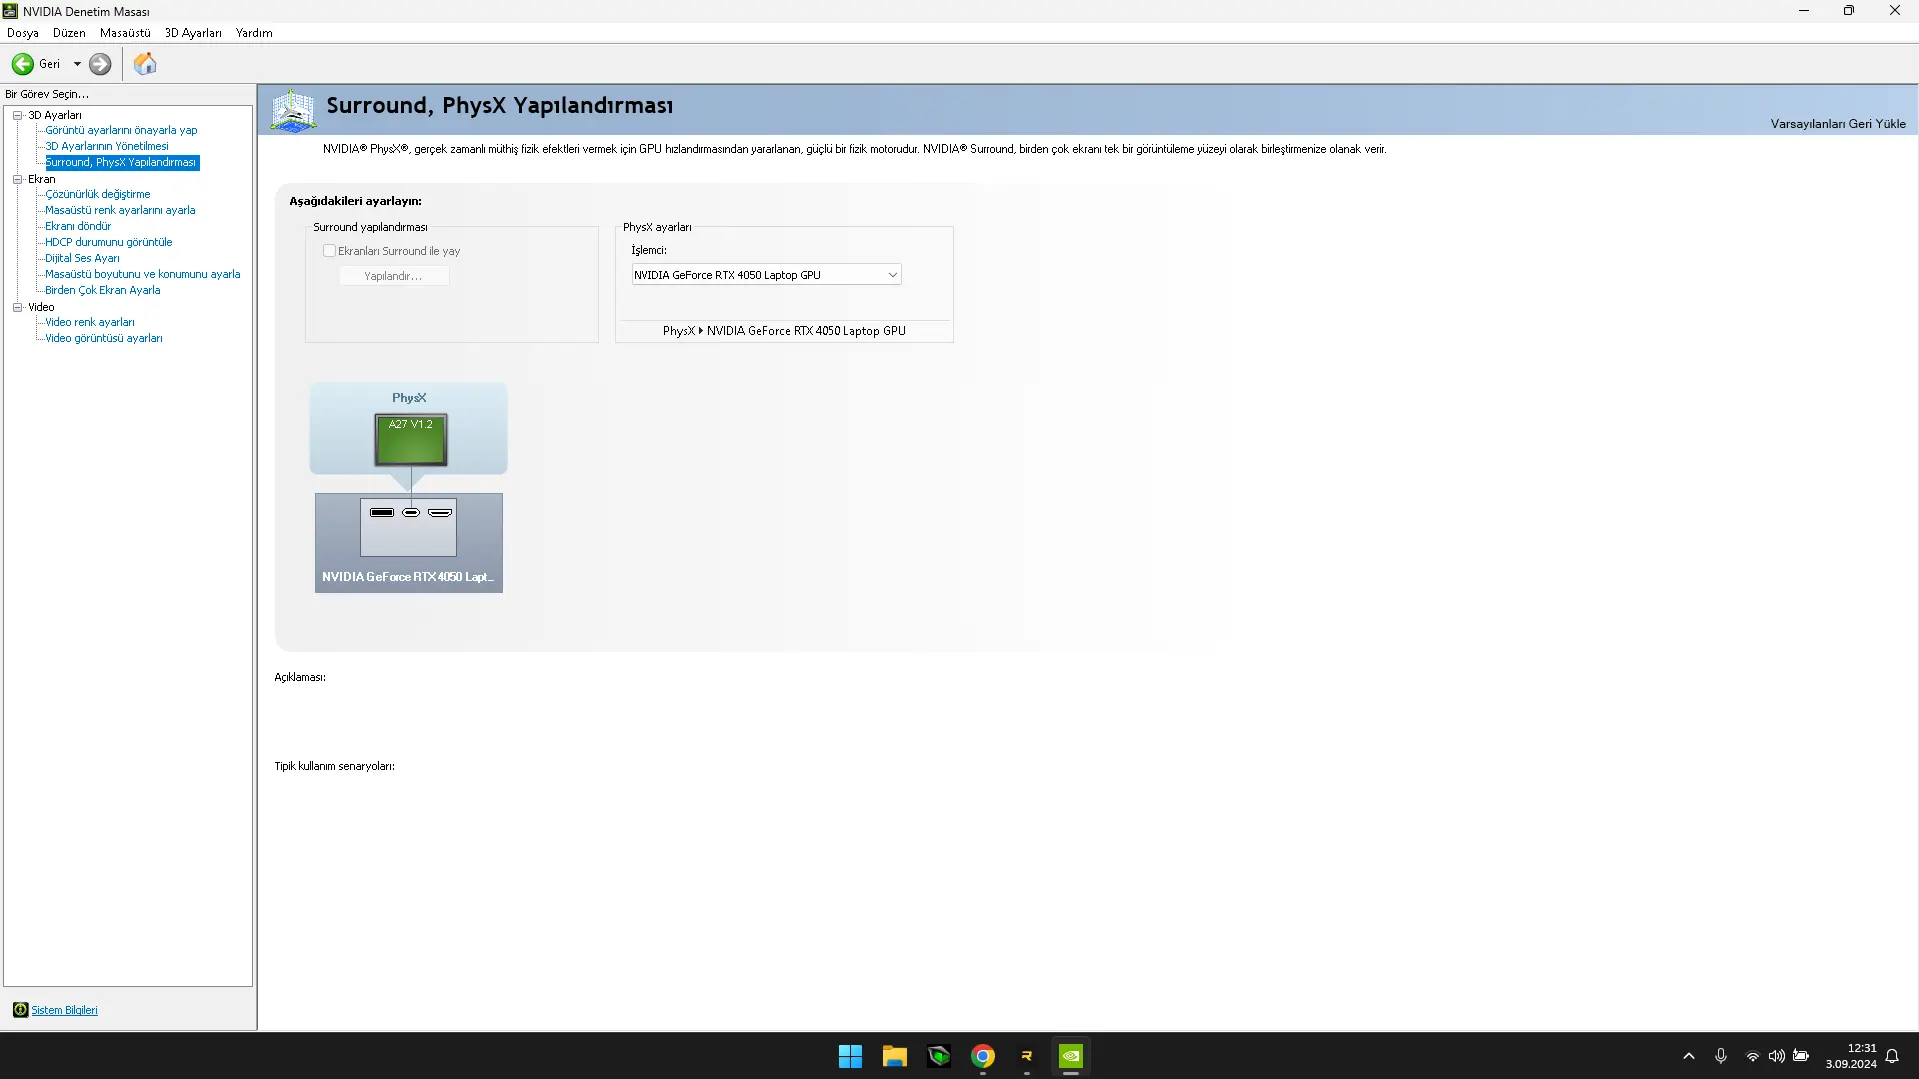Click the PhysX NVIDIA GeForce RTX 4050 status text

point(784,331)
